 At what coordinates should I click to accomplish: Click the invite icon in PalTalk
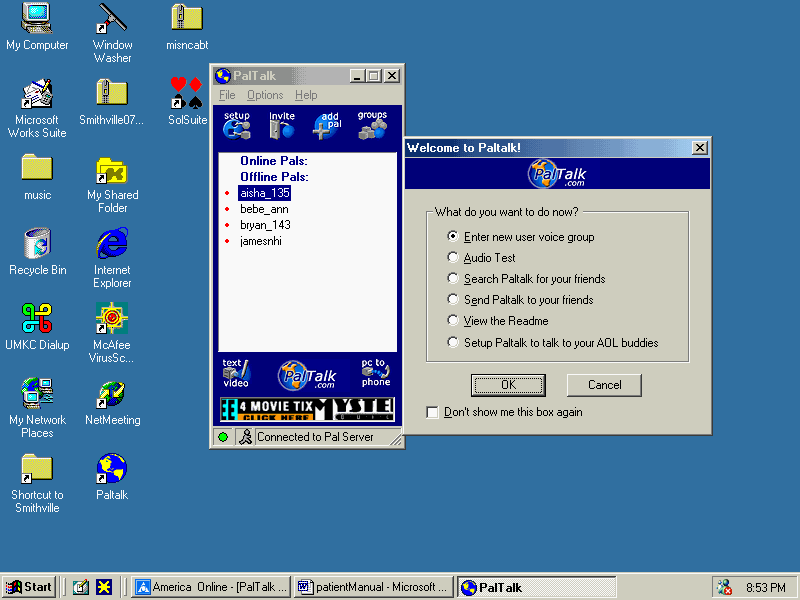tap(282, 125)
